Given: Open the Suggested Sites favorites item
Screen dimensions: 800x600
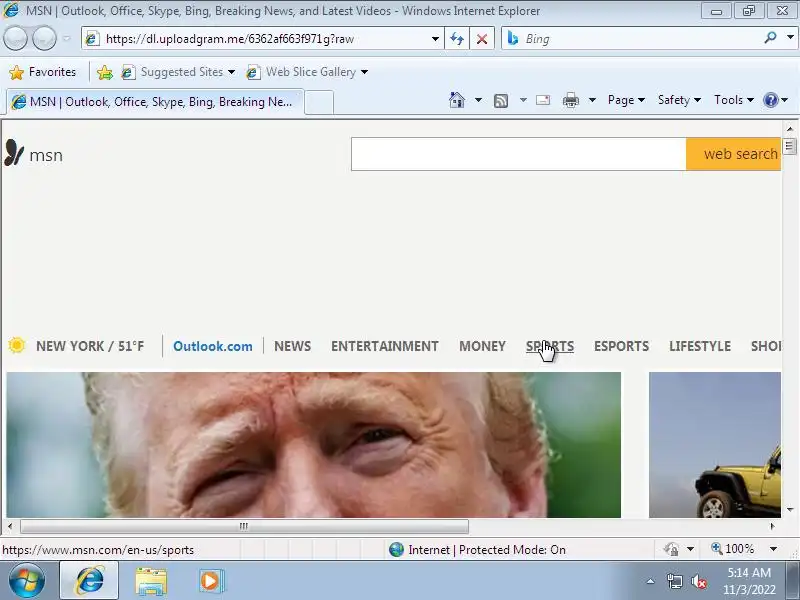Looking at the screenshot, I should click(178, 72).
